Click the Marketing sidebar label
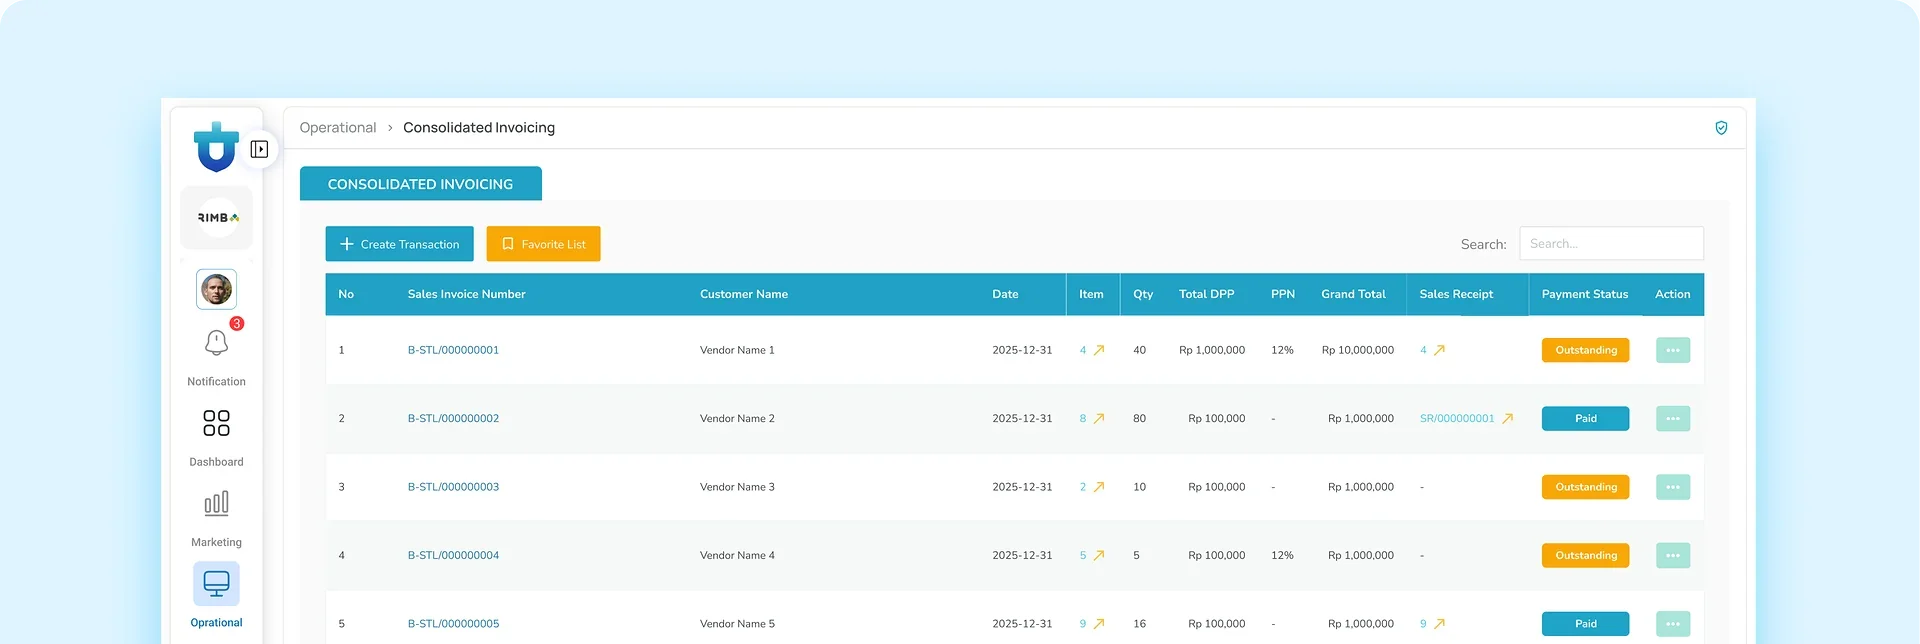This screenshot has height=644, width=1920. pyautogui.click(x=216, y=542)
